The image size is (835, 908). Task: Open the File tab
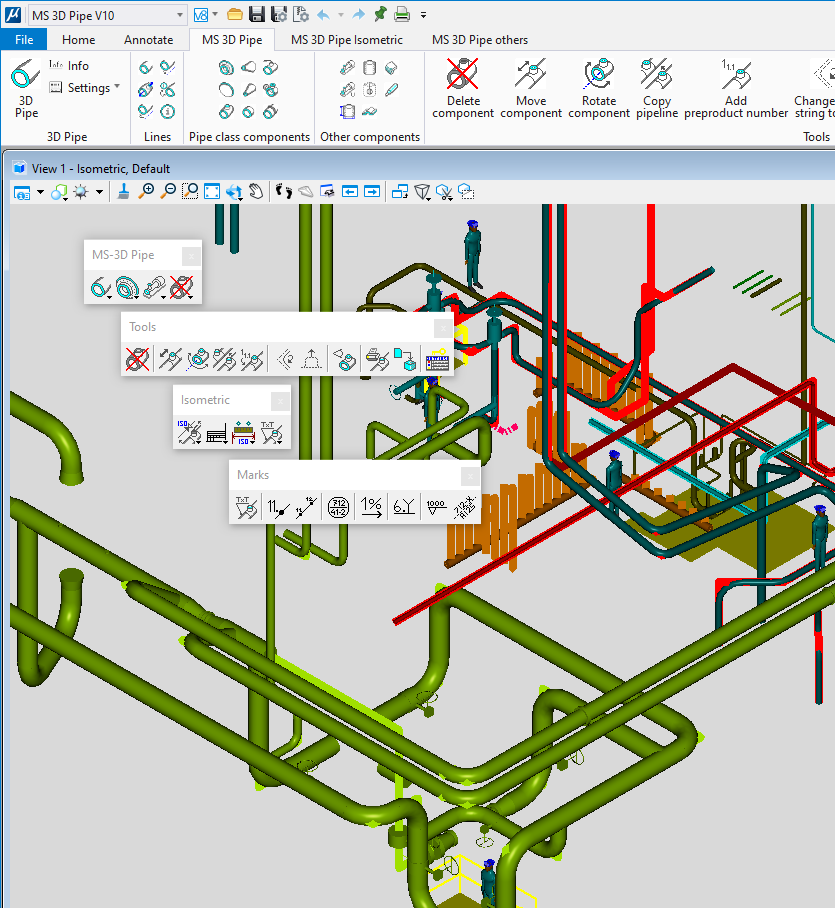24,39
